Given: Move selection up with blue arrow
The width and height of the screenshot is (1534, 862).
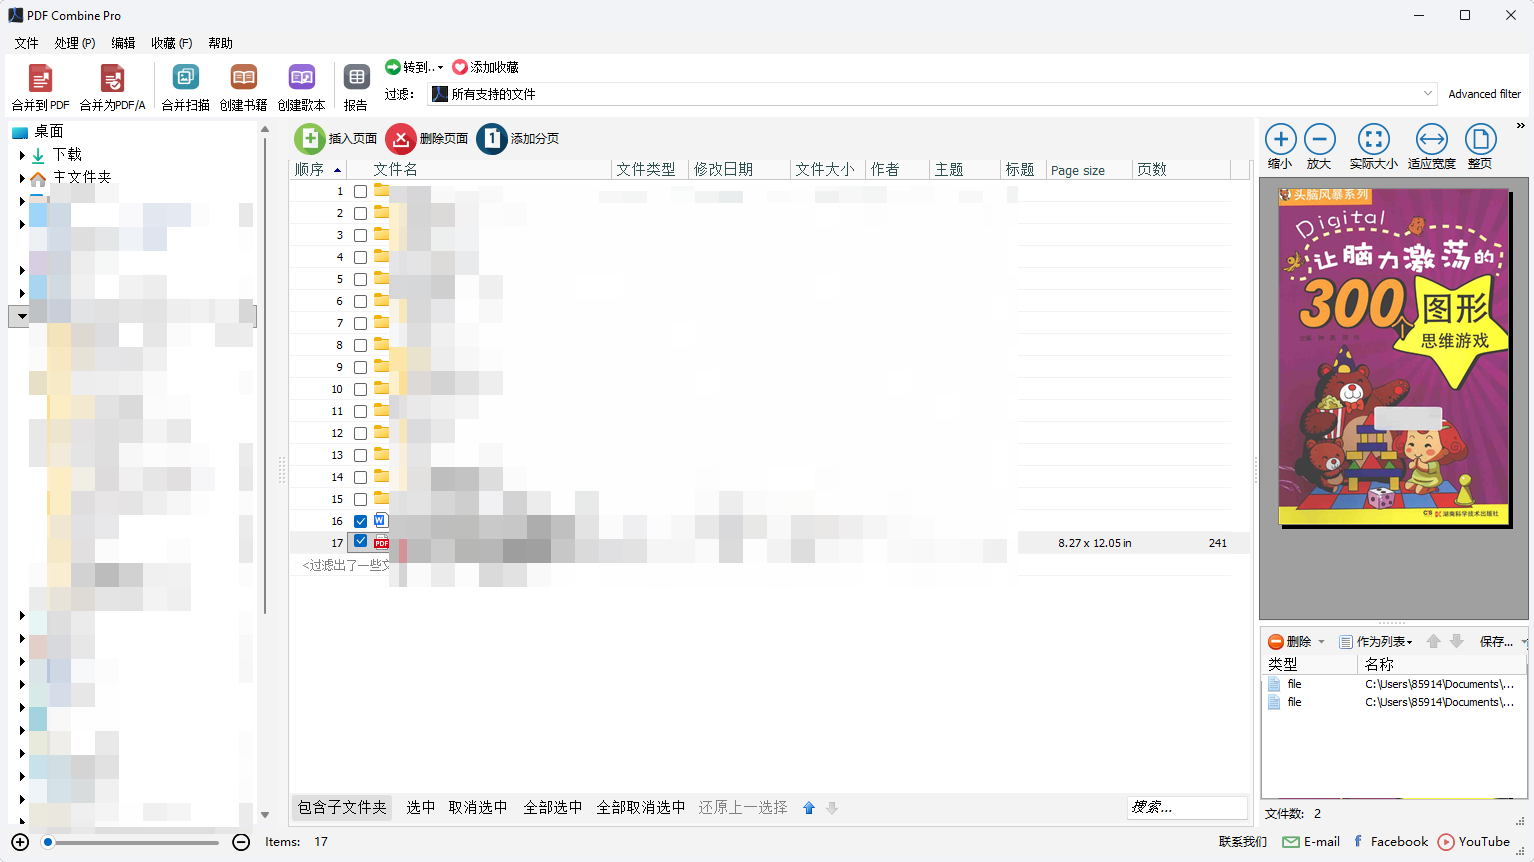Looking at the screenshot, I should click(x=809, y=808).
